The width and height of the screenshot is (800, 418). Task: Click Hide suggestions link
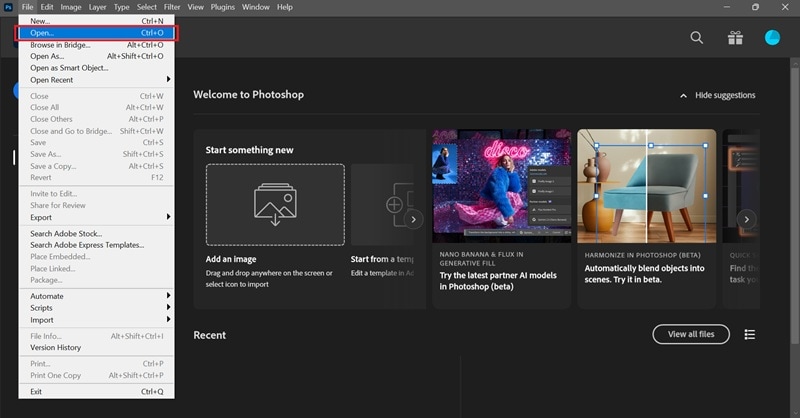[725, 95]
